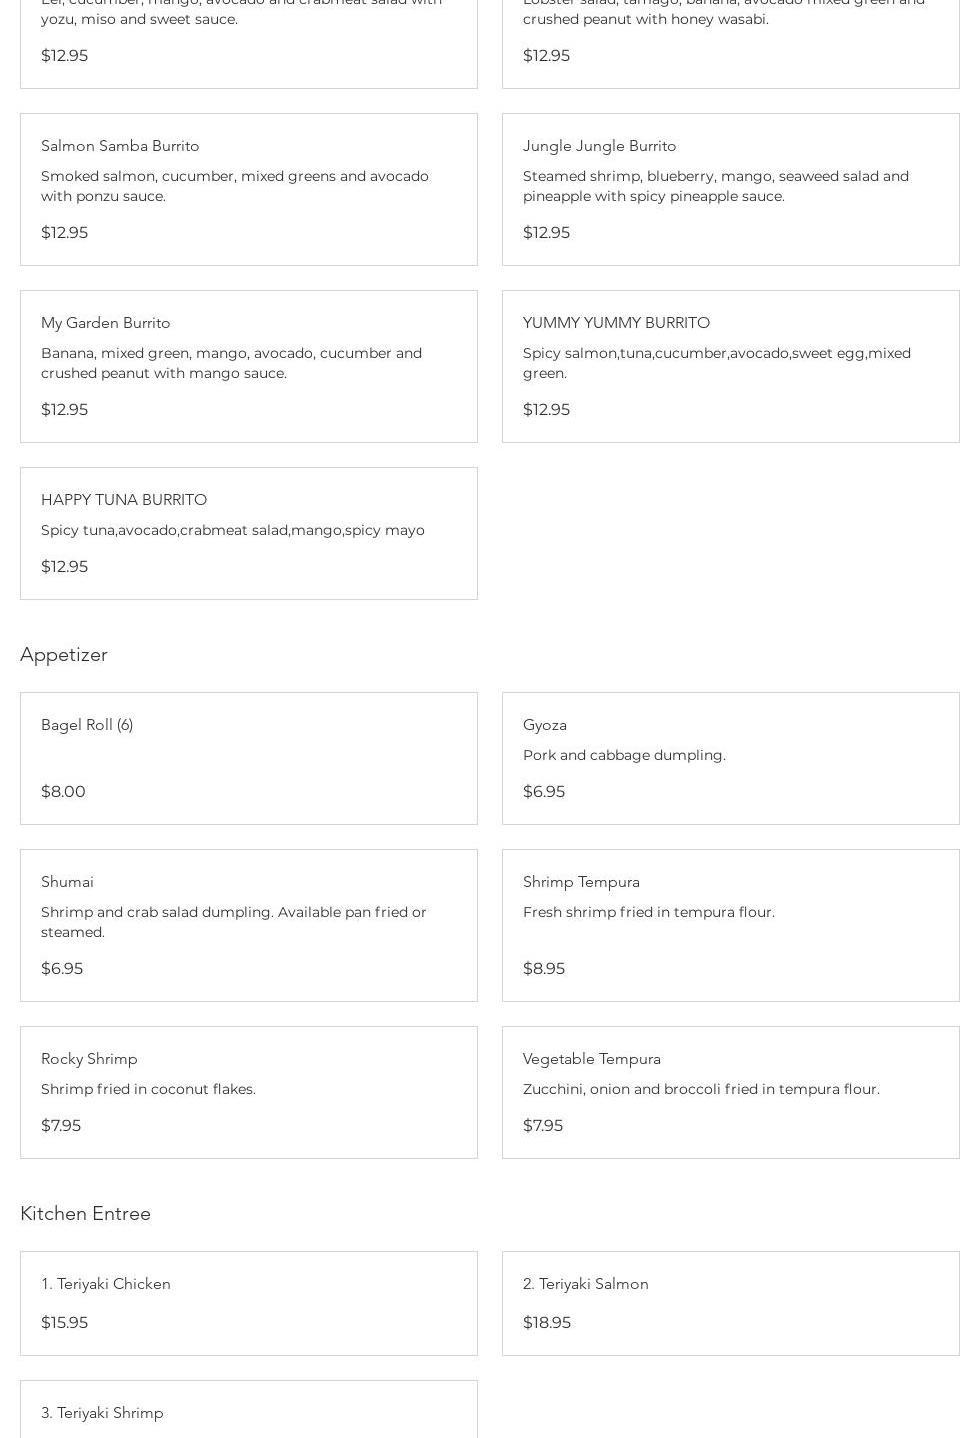Select the HAPPY TUNA BURRITO card
This screenshot has width=972, height=1438.
tap(124, 500)
